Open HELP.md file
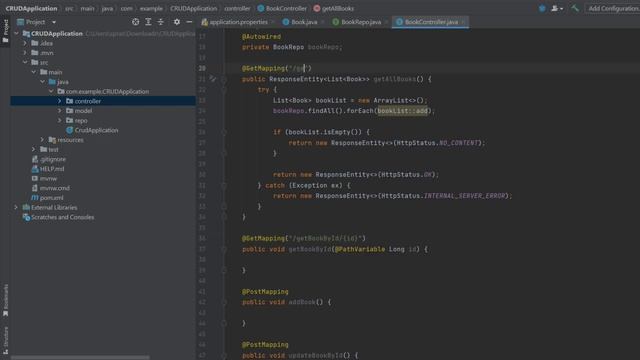Screen dimensions: 640x360 (x=52, y=169)
